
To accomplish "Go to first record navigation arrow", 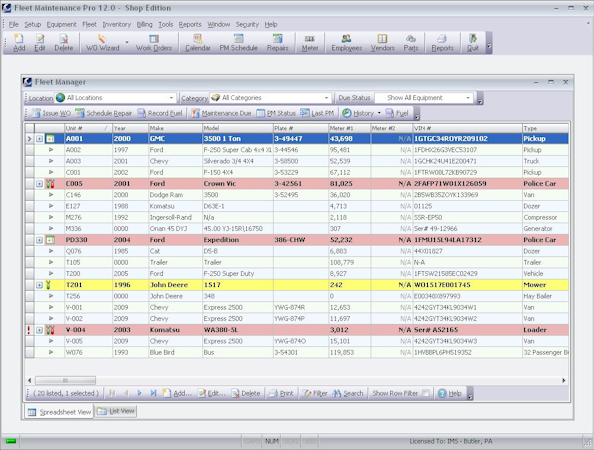I will point(112,393).
